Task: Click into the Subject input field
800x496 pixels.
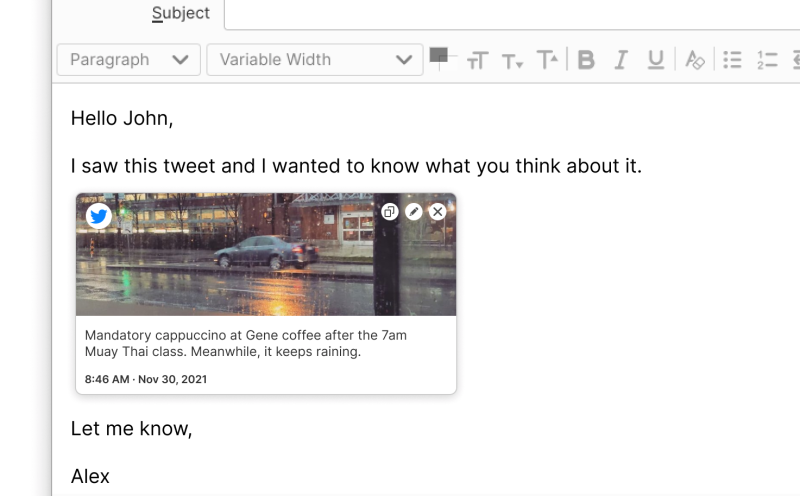Action: click(510, 14)
